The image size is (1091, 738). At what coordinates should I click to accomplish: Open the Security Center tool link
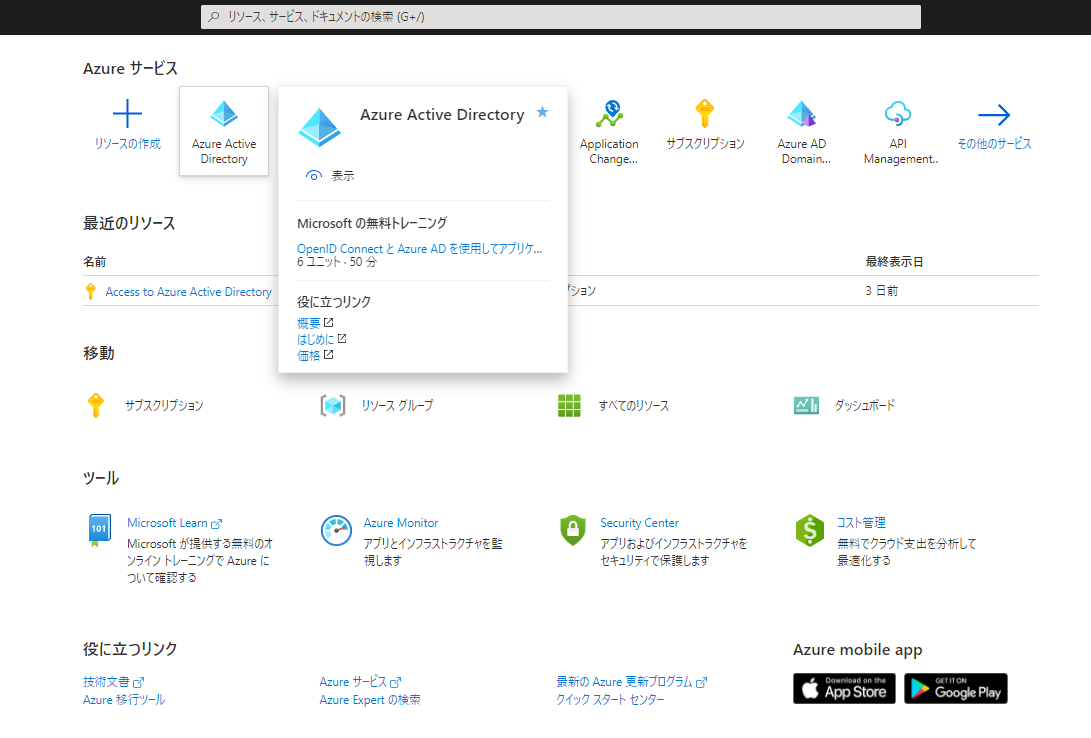click(639, 523)
